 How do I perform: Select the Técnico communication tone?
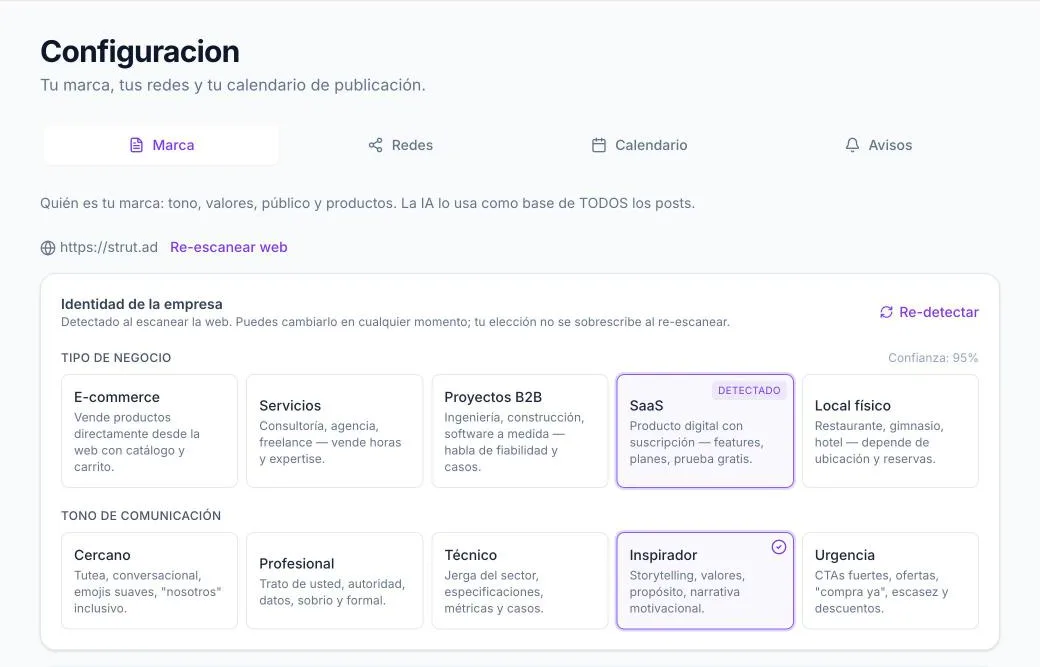[x=520, y=581]
